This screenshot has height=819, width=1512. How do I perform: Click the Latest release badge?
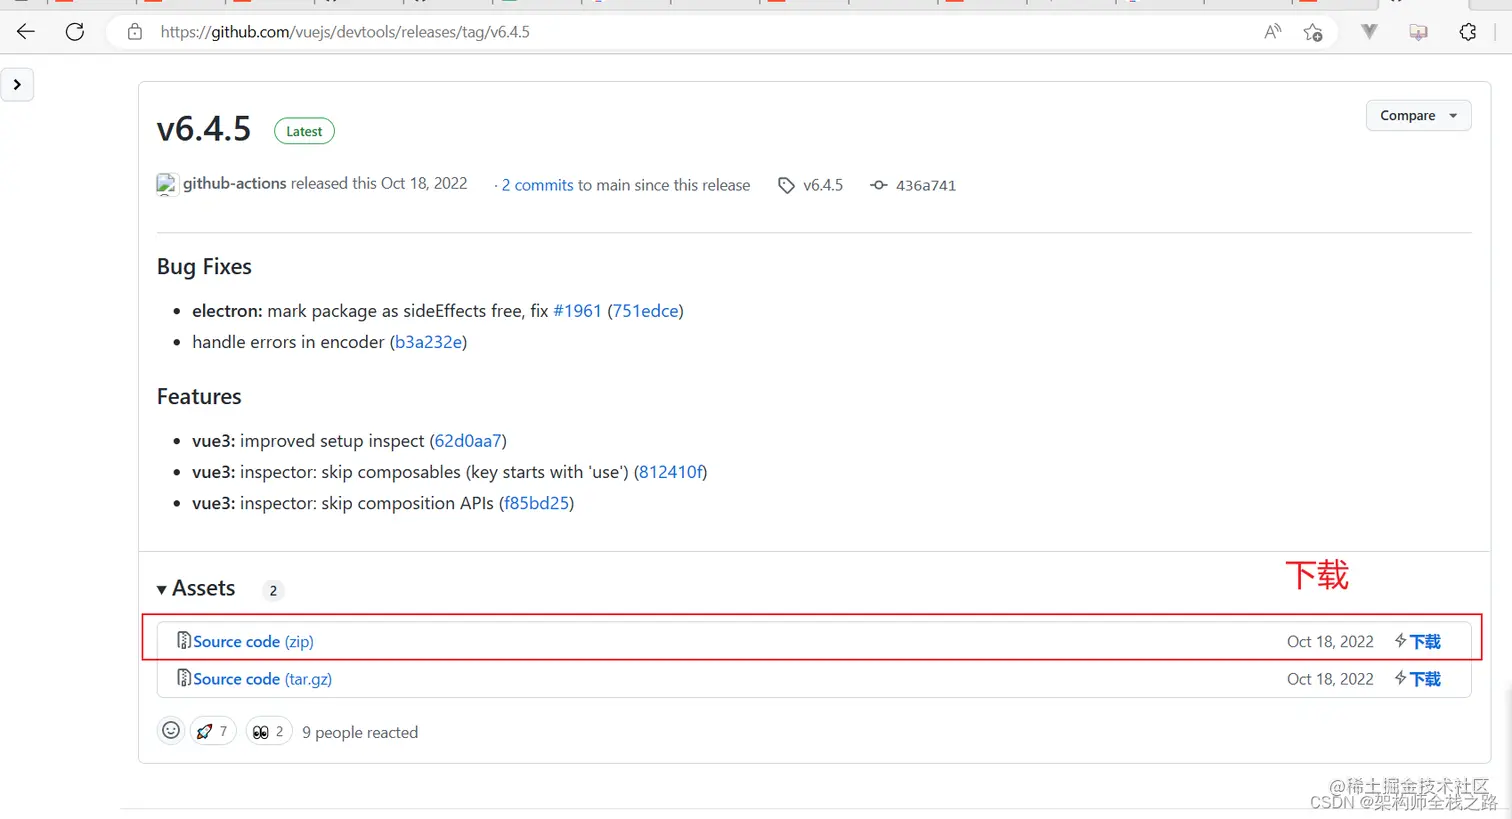304,131
